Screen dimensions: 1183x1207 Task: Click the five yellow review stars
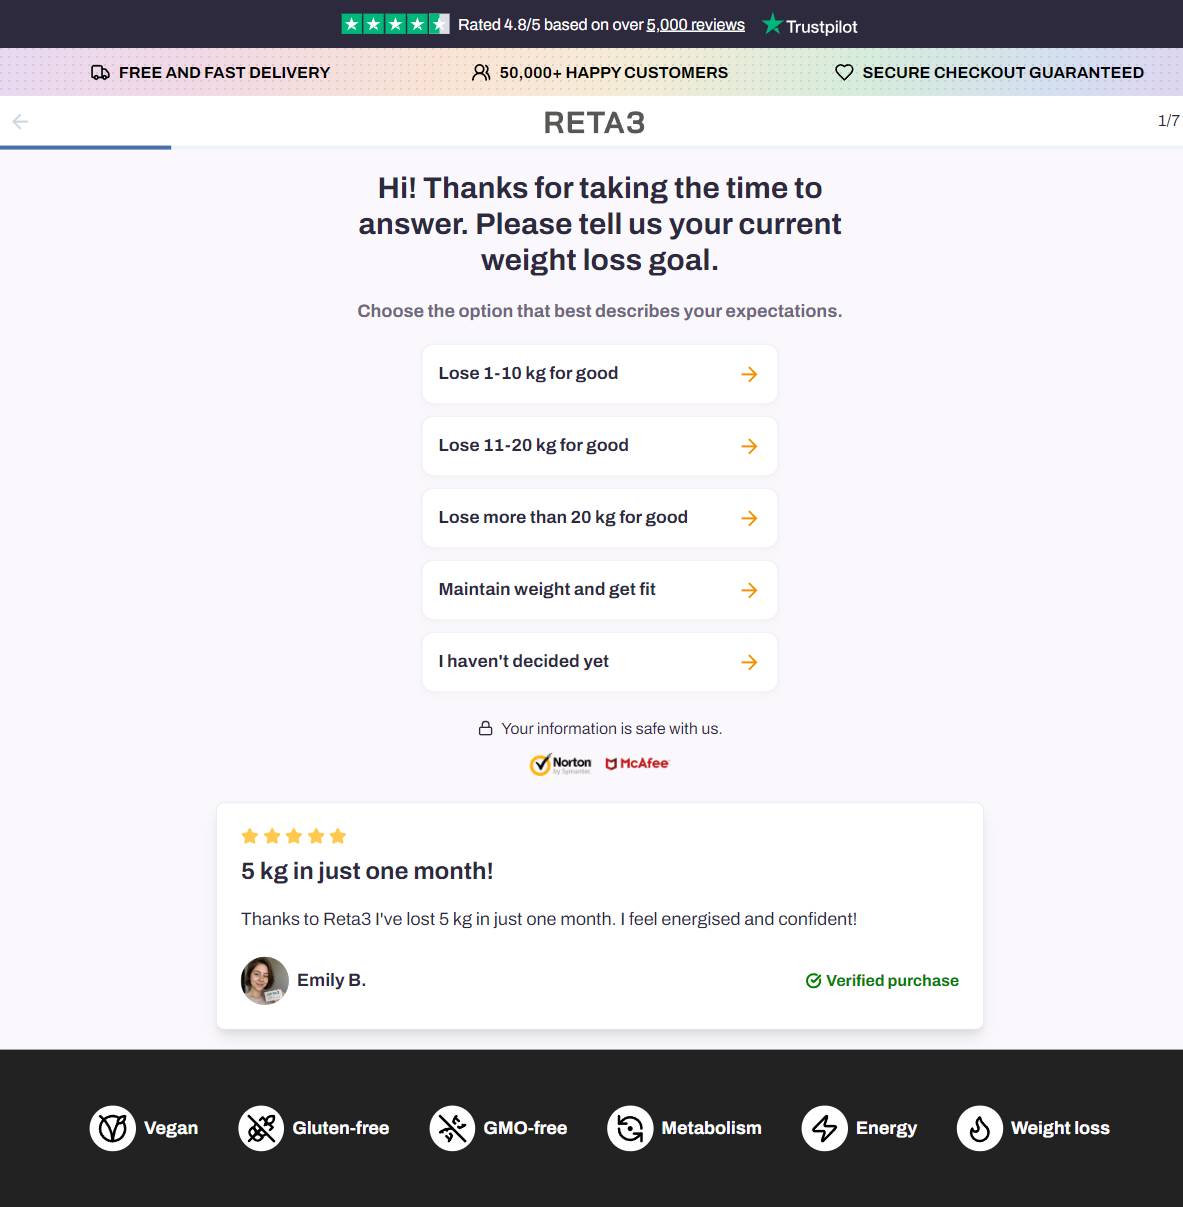(294, 836)
